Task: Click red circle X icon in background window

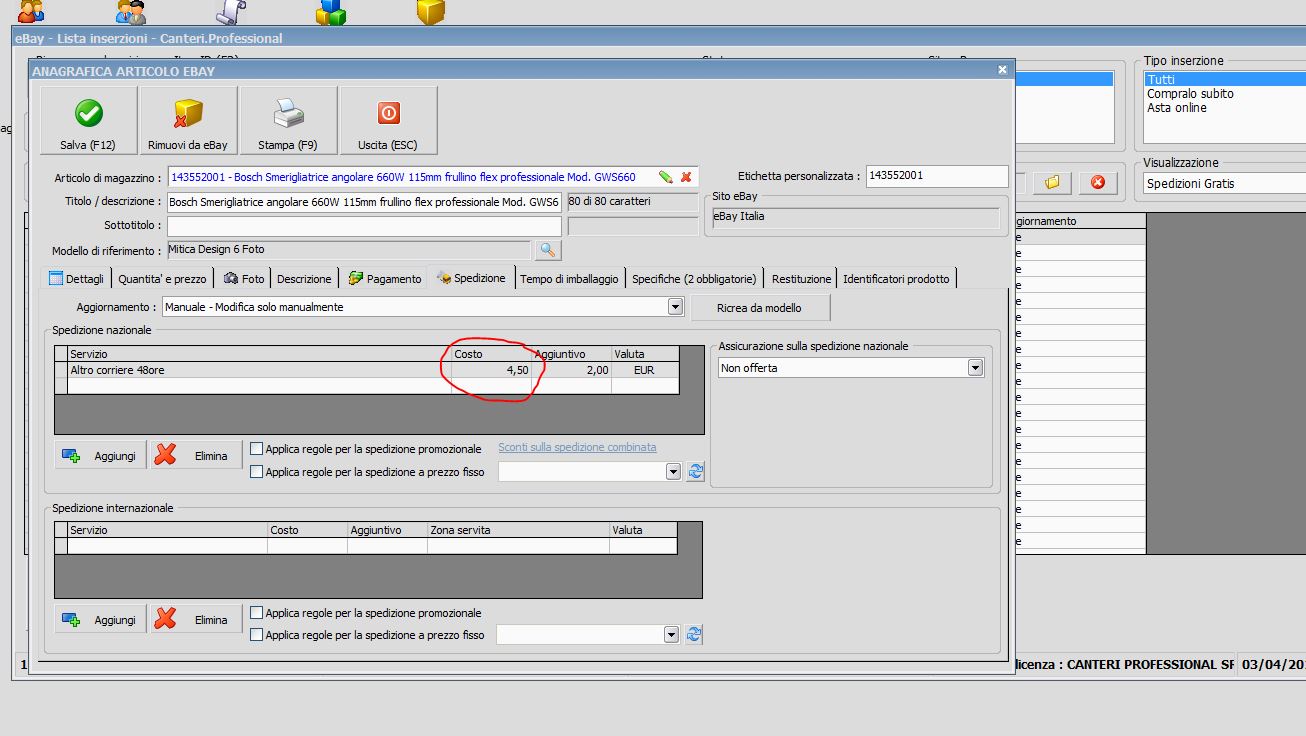Action: (1098, 183)
